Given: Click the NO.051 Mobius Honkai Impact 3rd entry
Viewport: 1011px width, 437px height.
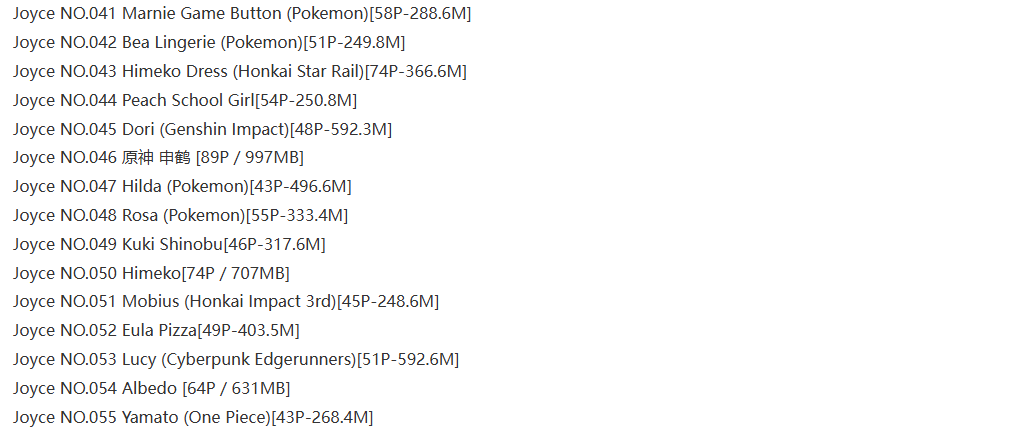Looking at the screenshot, I should [x=226, y=302].
